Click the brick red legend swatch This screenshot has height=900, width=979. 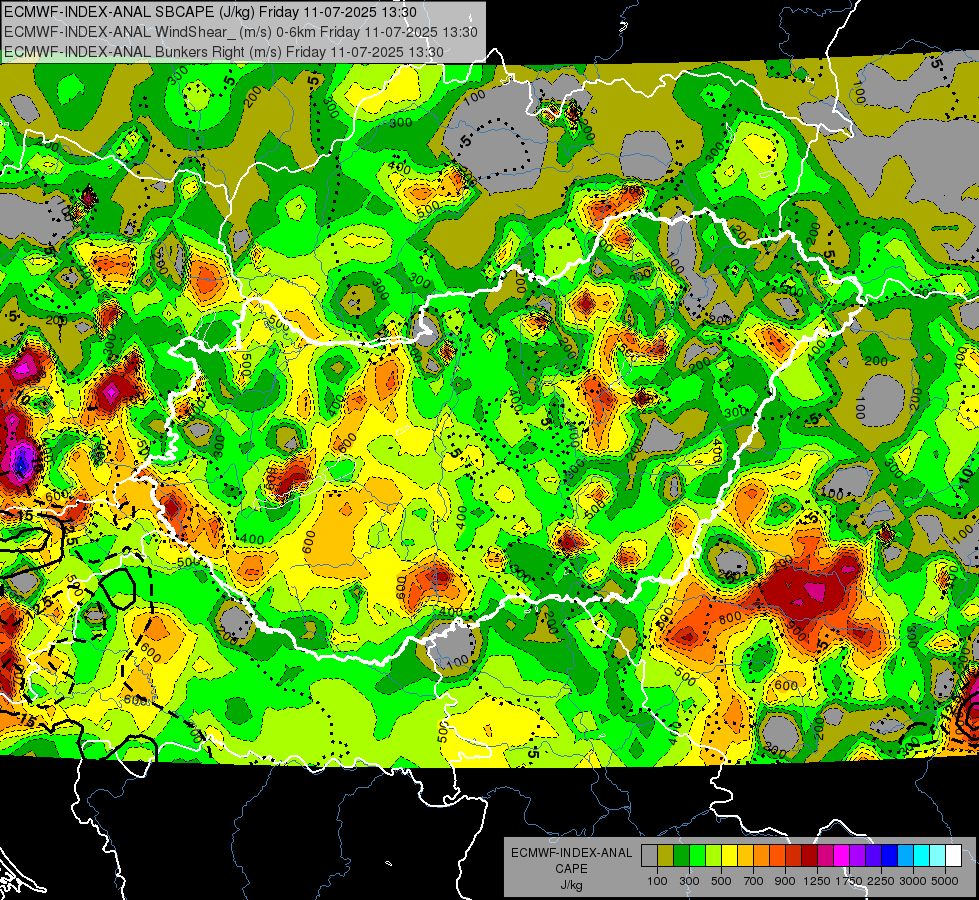click(794, 856)
